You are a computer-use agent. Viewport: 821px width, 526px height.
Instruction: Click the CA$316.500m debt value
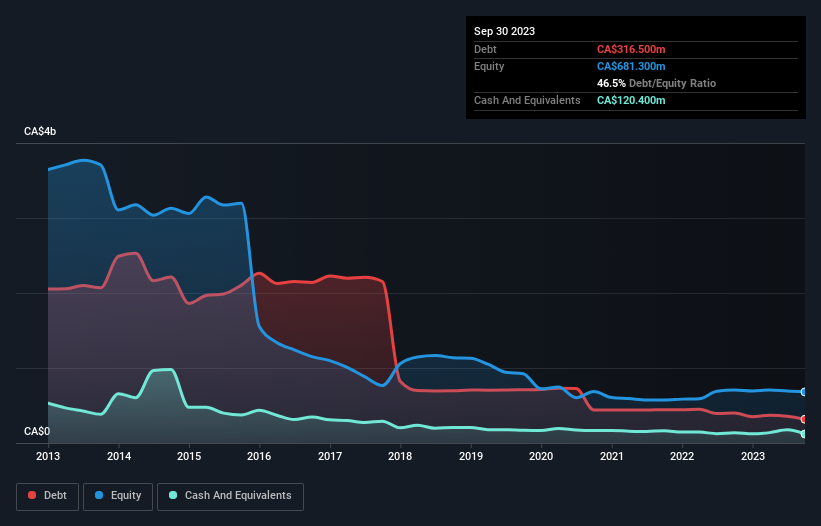(631, 49)
